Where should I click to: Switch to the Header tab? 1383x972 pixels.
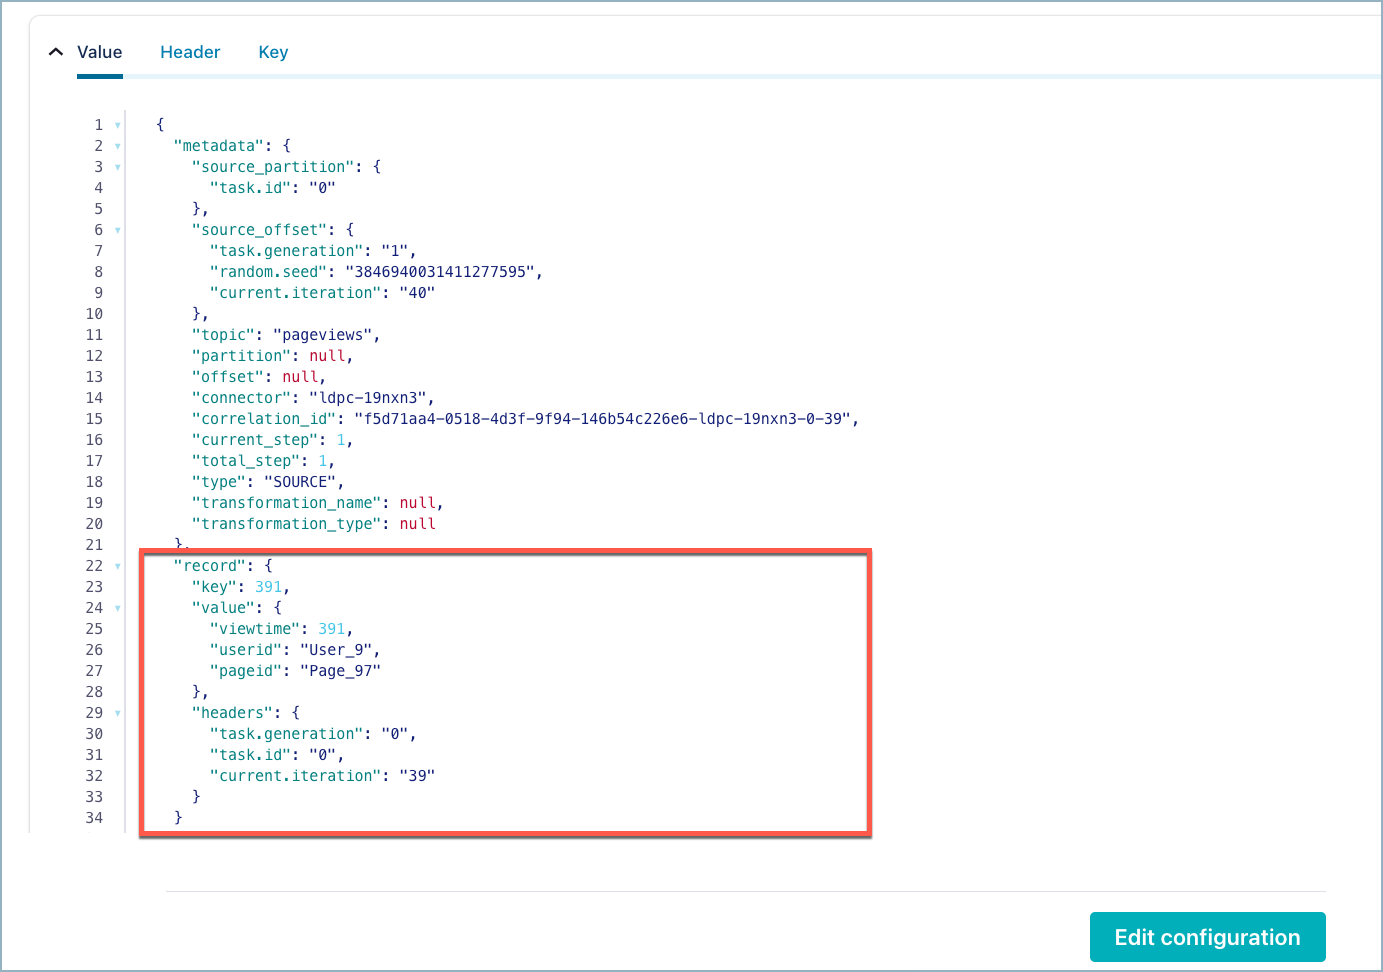click(x=190, y=52)
